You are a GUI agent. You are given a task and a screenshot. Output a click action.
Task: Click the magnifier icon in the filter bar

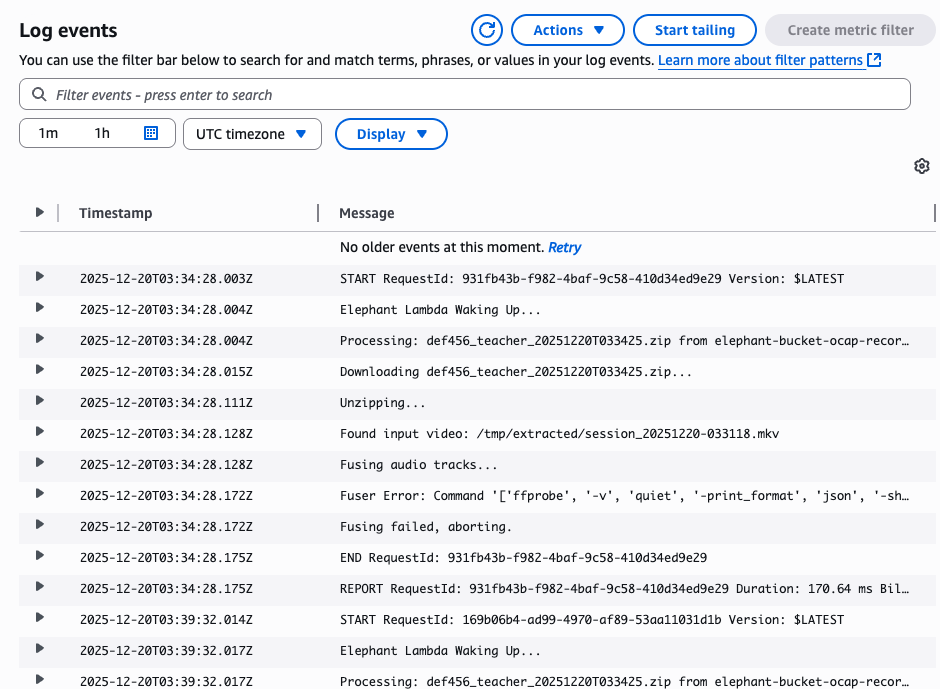(37, 94)
